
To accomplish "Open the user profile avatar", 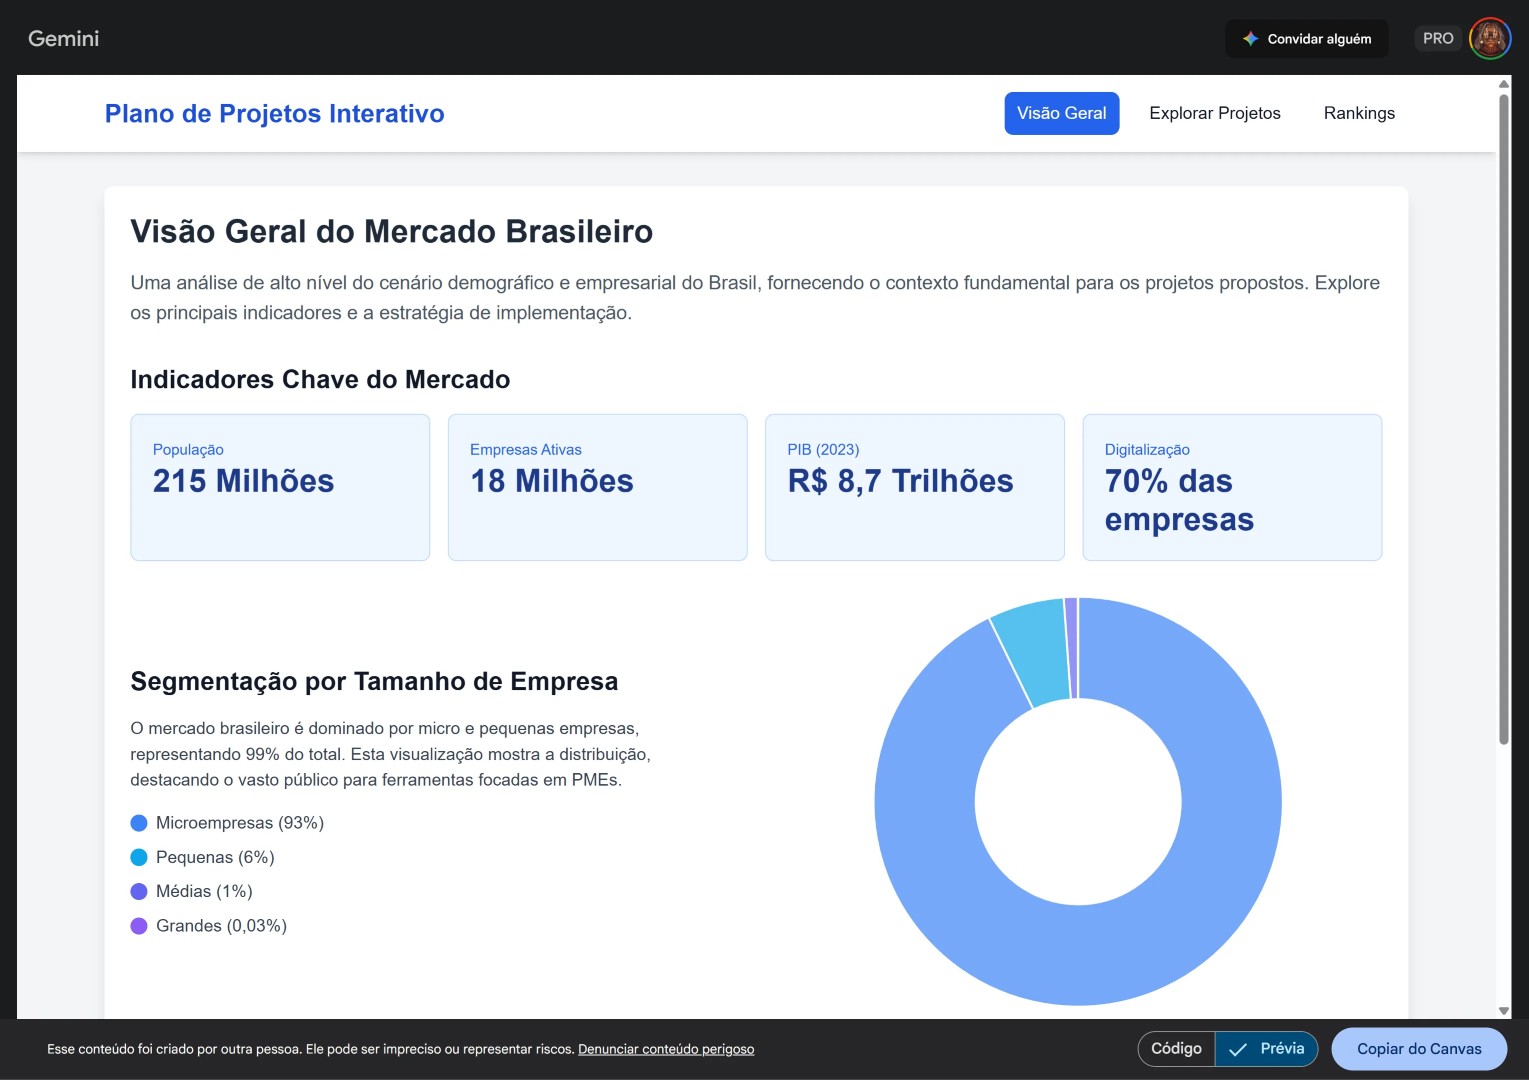I will coord(1489,39).
